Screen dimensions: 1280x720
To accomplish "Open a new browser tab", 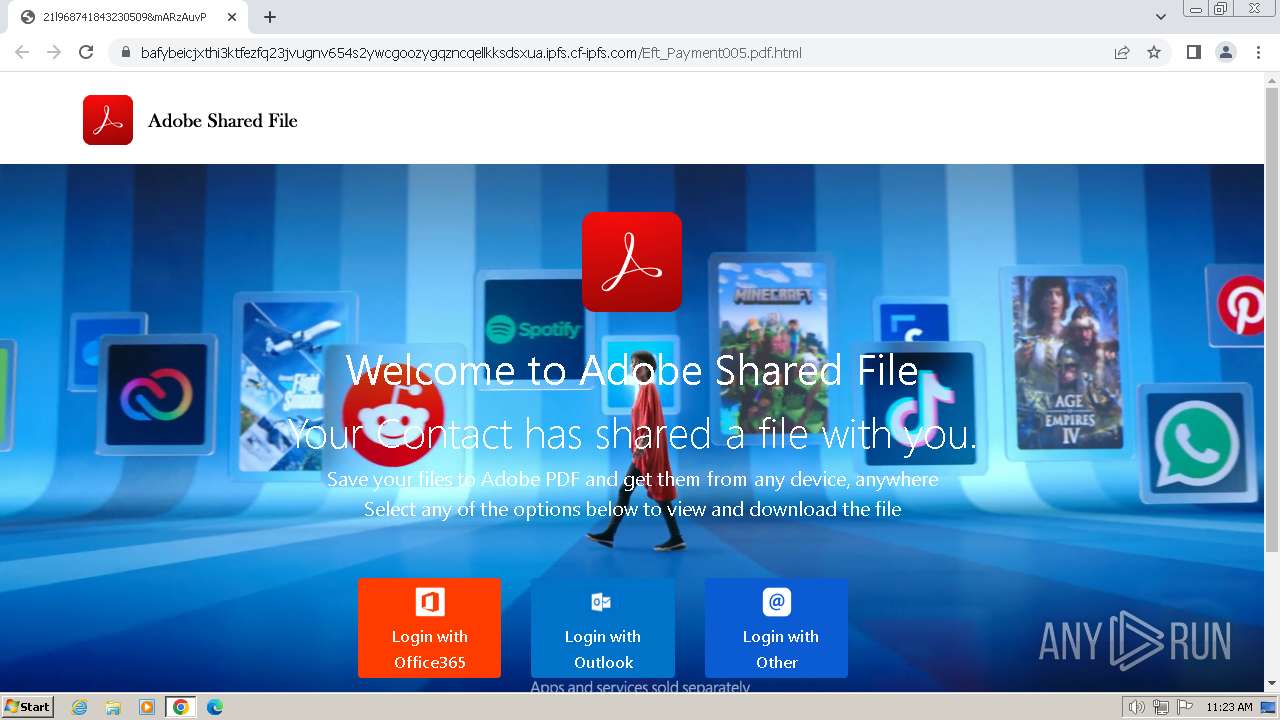I will [270, 17].
